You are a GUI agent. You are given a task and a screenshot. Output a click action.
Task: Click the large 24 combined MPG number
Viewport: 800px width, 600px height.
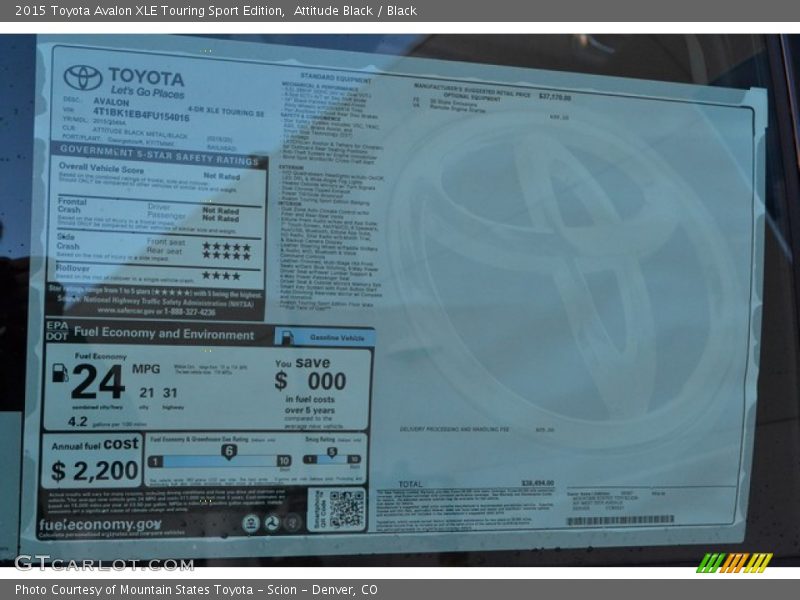click(98, 381)
